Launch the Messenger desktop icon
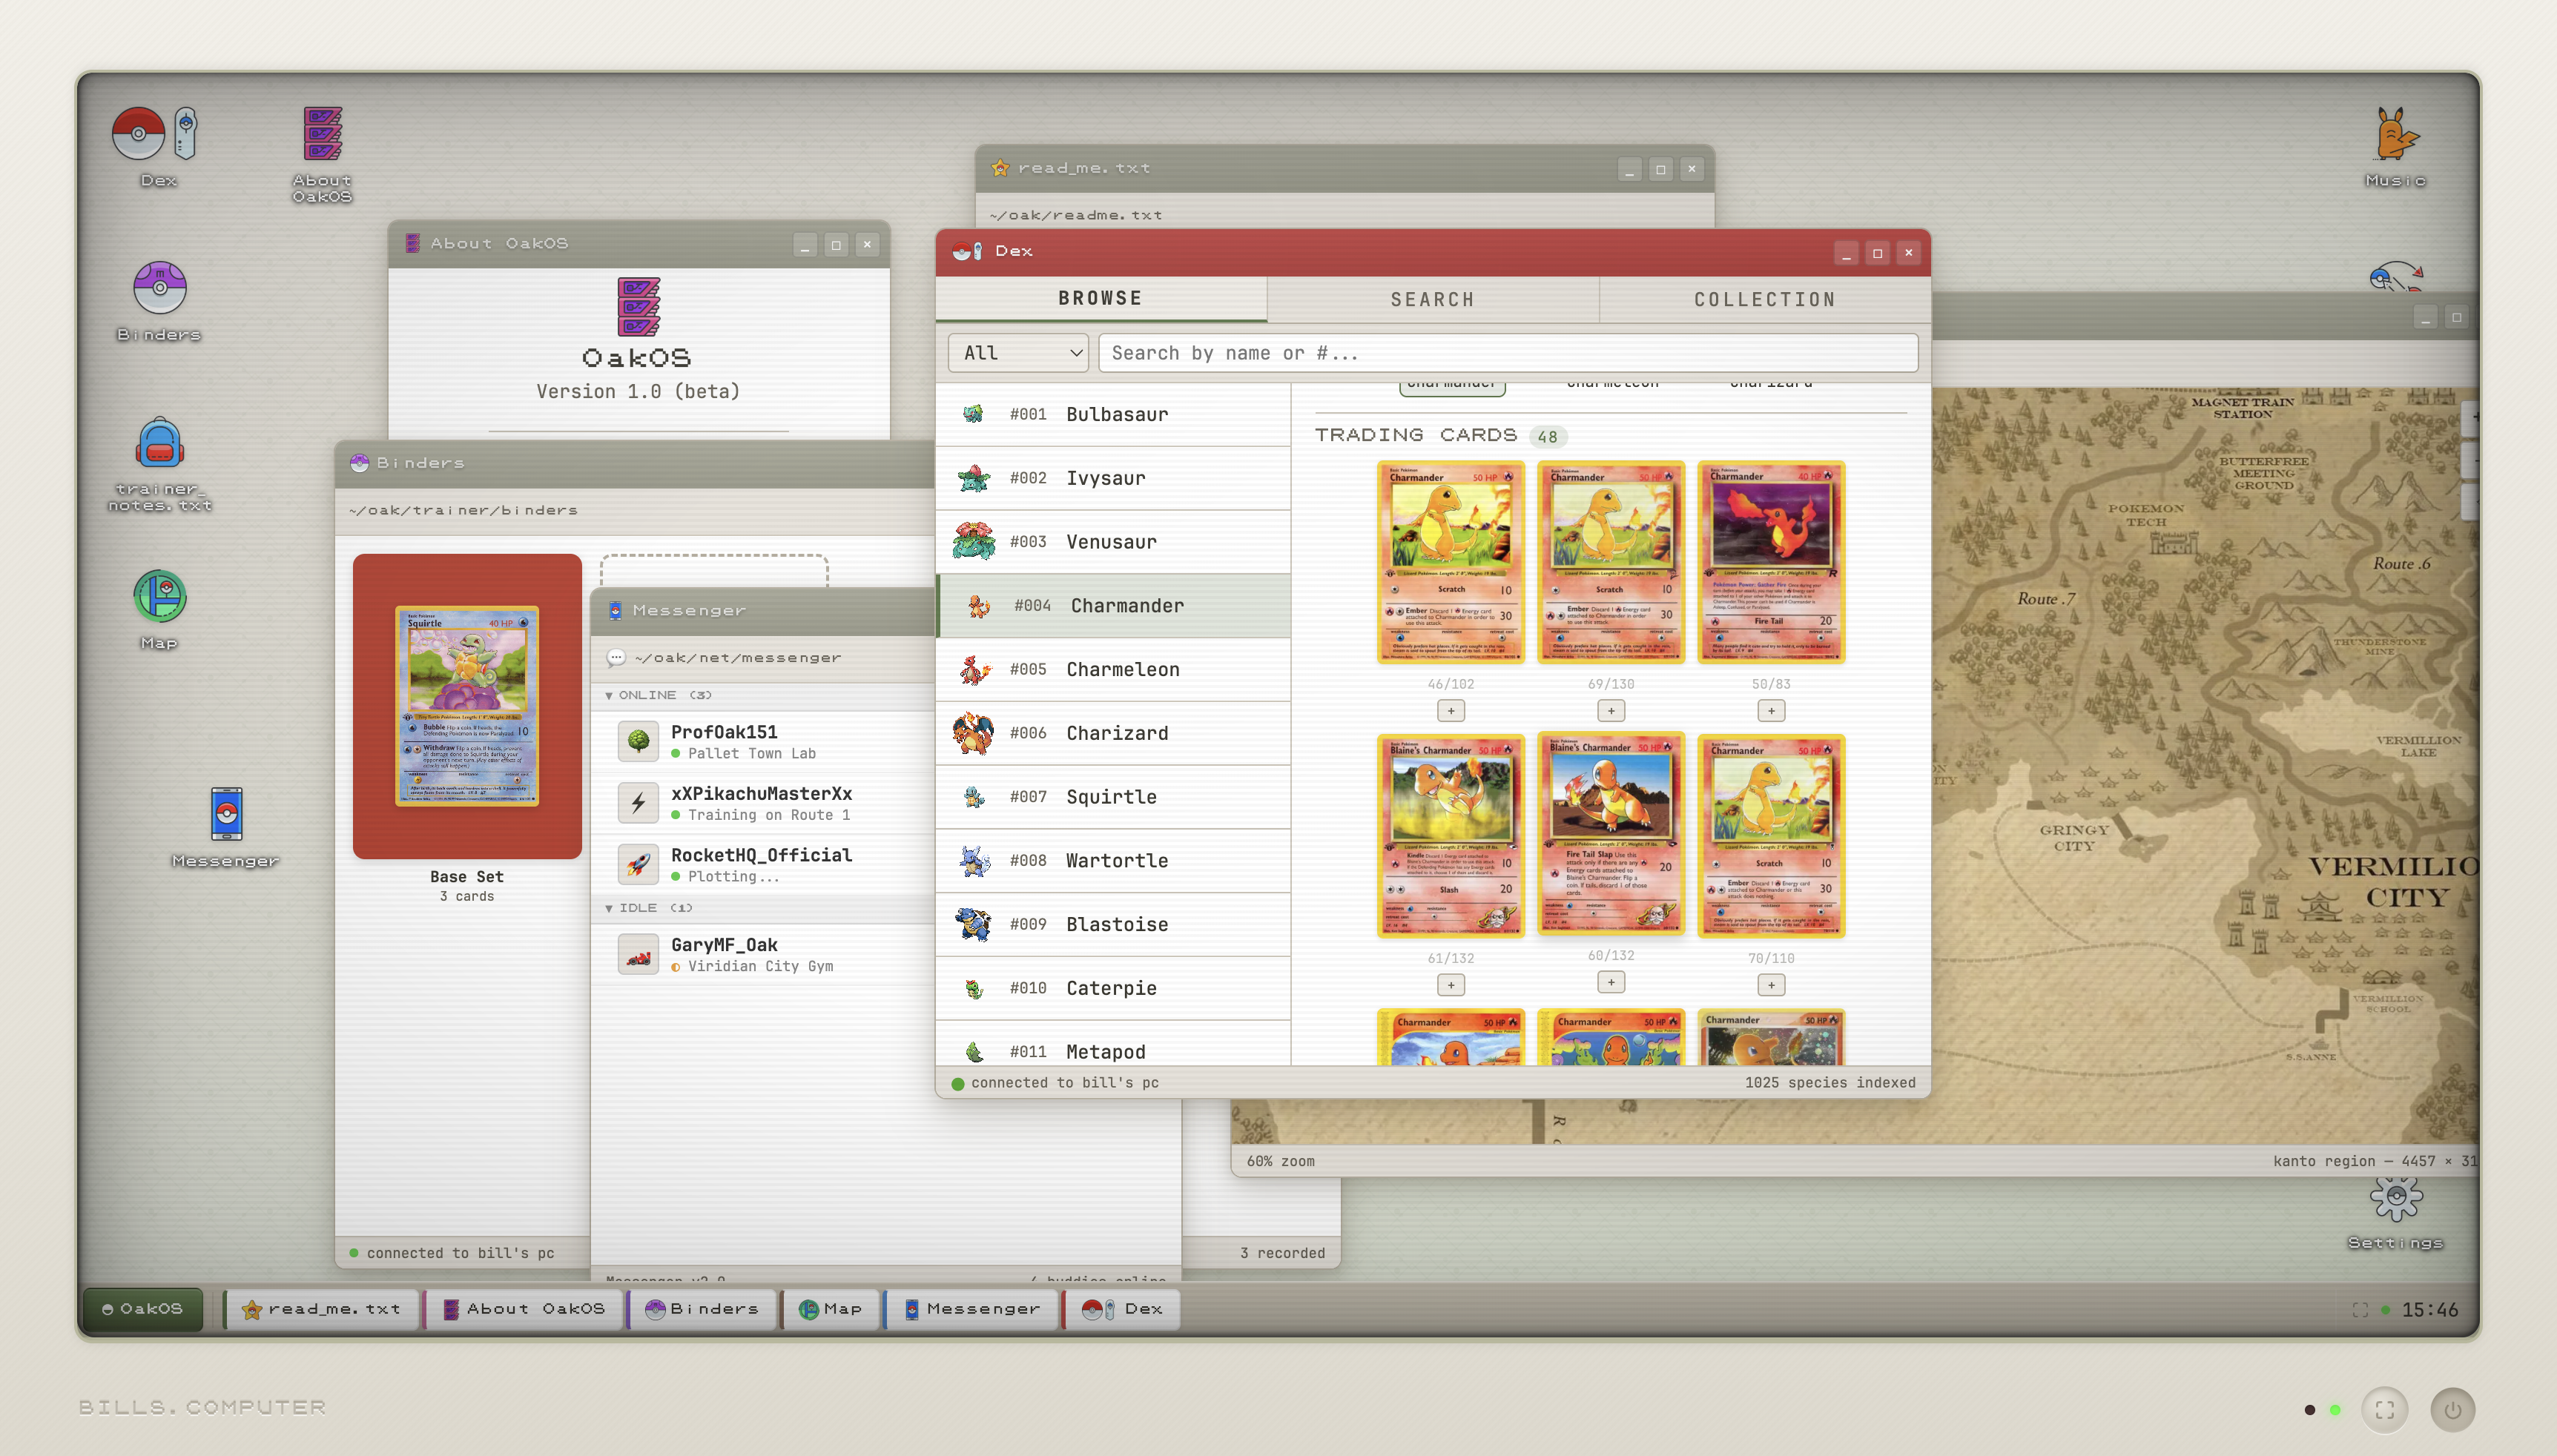The width and height of the screenshot is (2557, 1456). click(226, 815)
